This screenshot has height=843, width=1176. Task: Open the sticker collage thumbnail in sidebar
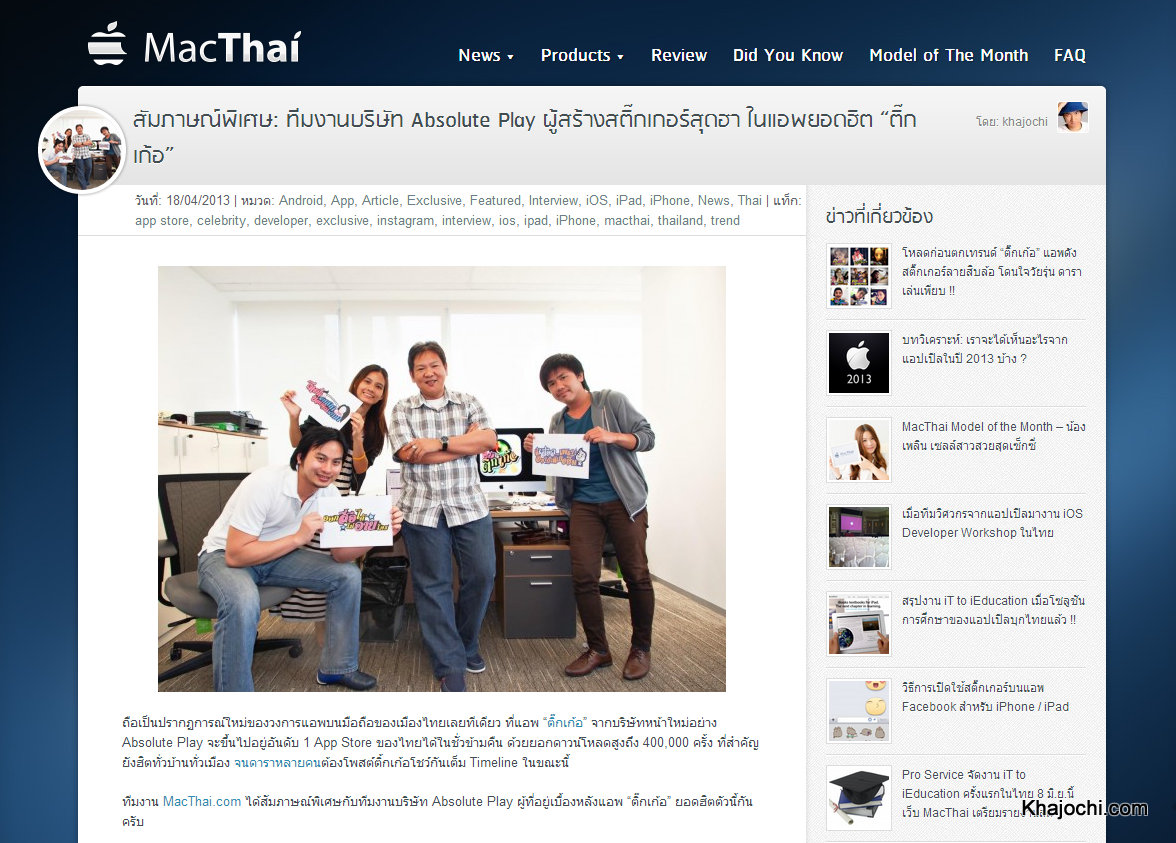point(859,276)
